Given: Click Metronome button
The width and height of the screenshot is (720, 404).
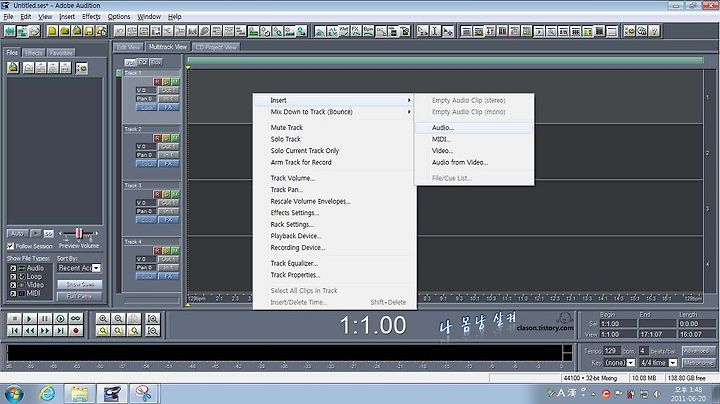Looking at the screenshot, I should pyautogui.click(x=698, y=363).
